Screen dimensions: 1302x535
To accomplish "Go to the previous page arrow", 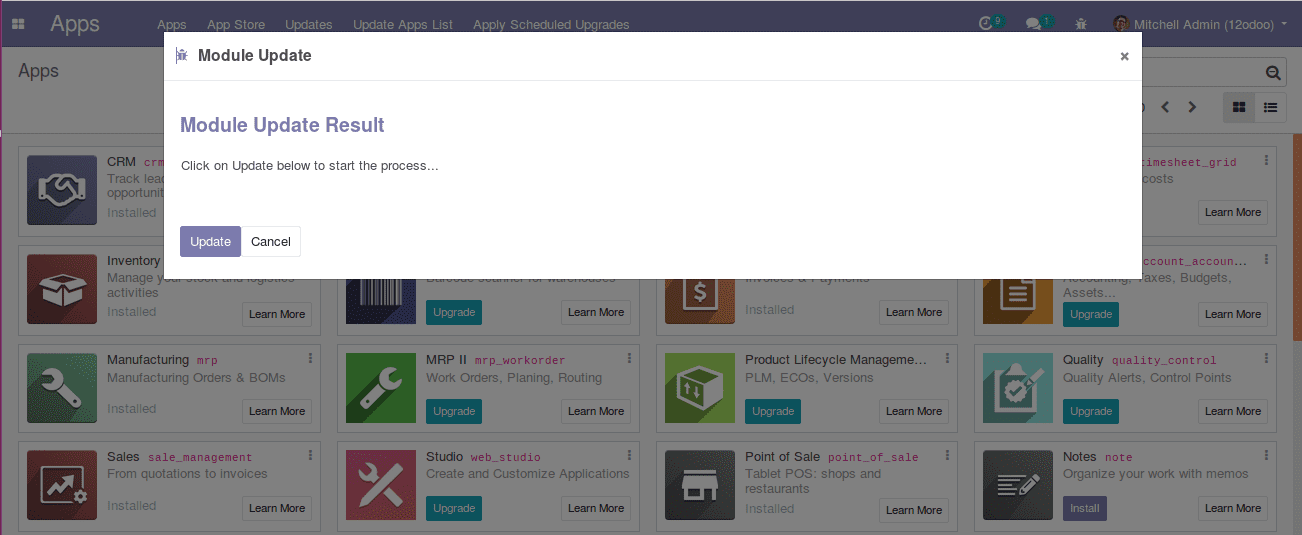I will (1165, 107).
